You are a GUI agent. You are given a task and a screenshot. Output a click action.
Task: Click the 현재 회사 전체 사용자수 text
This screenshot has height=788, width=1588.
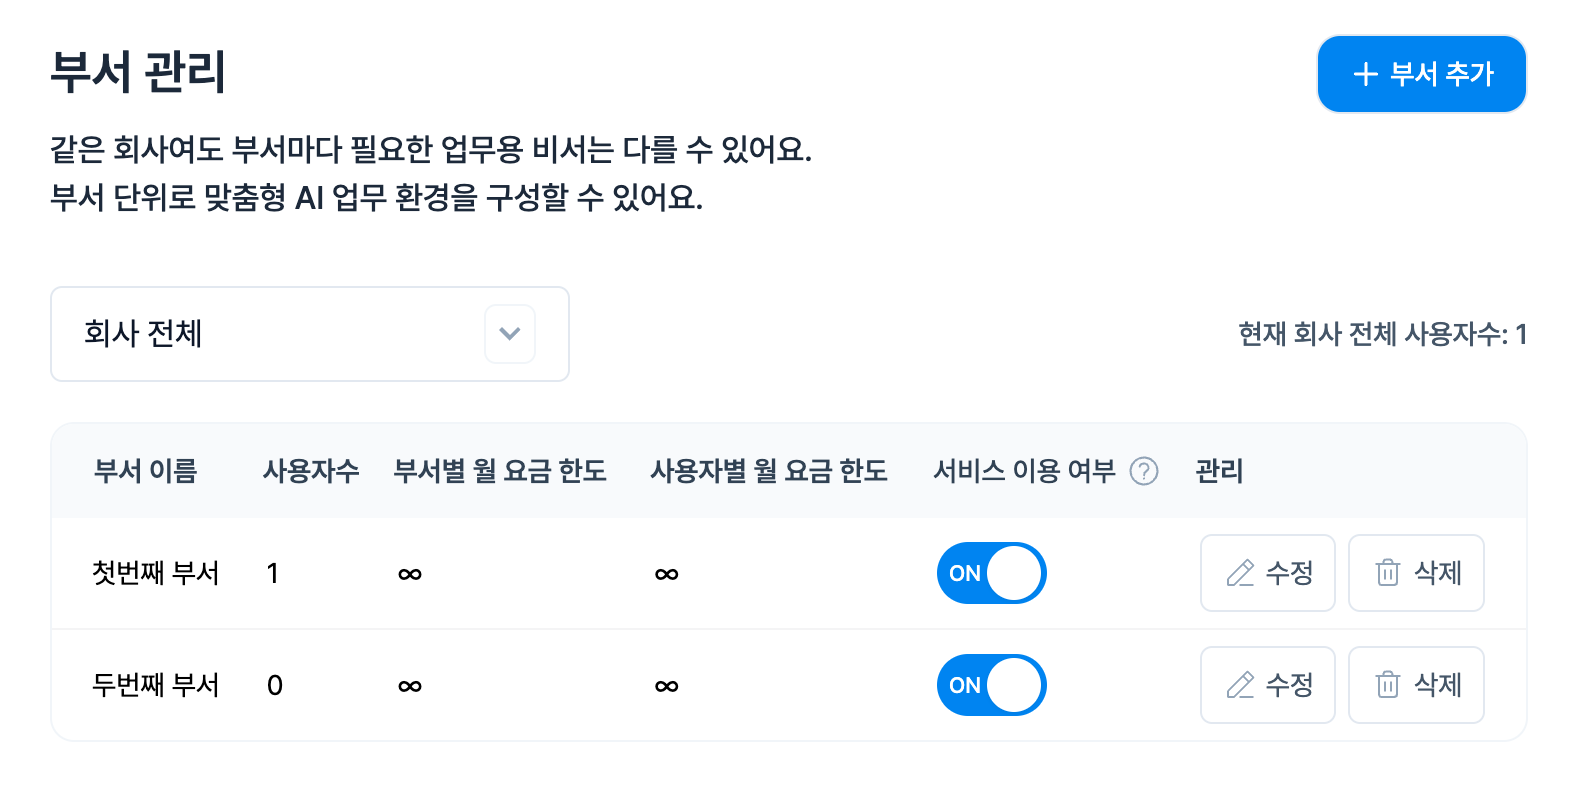[1382, 334]
